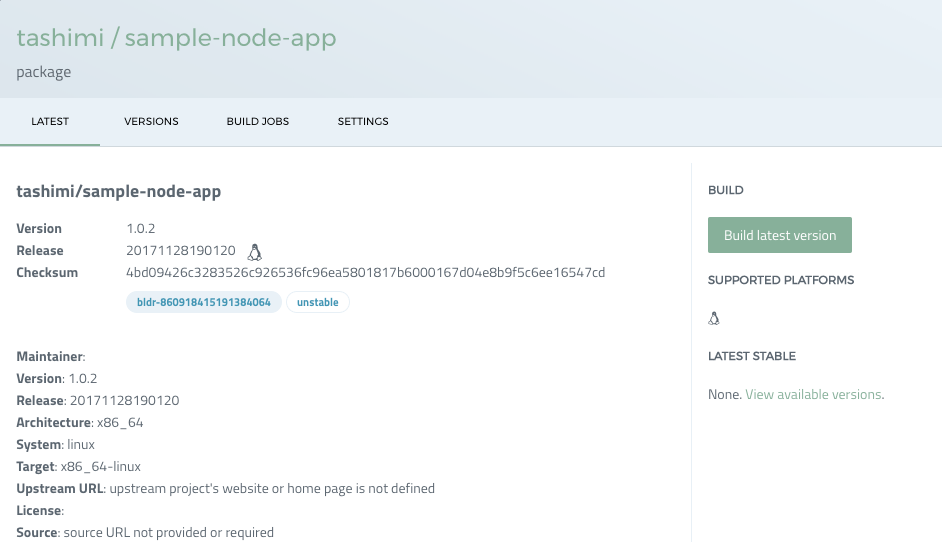Click the Source URL not provided line
Viewport: 942px width, 542px height.
[145, 533]
